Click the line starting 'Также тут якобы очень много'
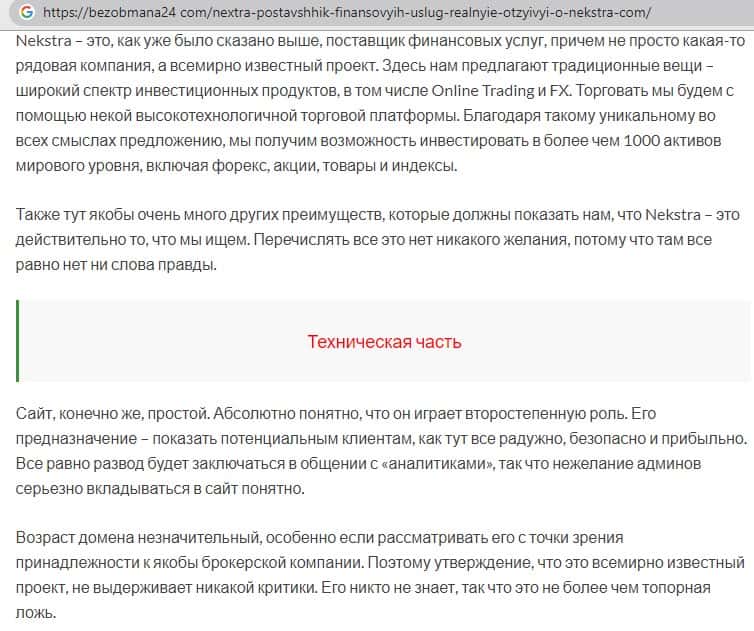 (x=377, y=215)
